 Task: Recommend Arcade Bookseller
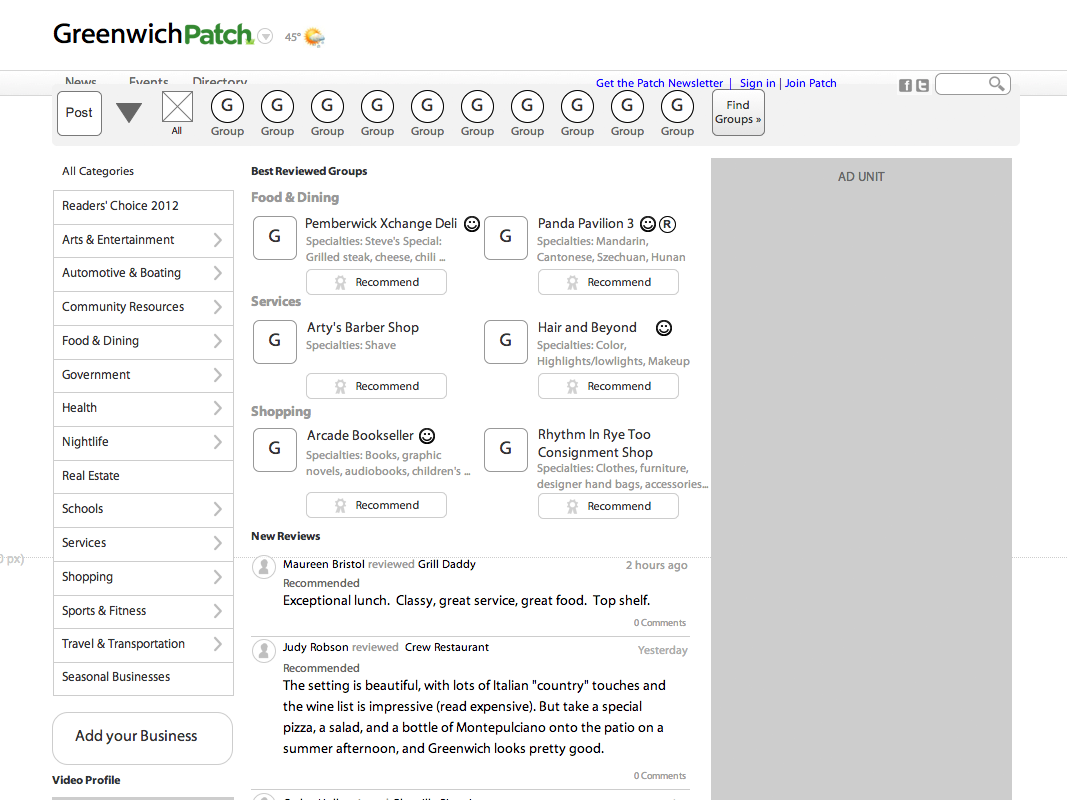[376, 505]
